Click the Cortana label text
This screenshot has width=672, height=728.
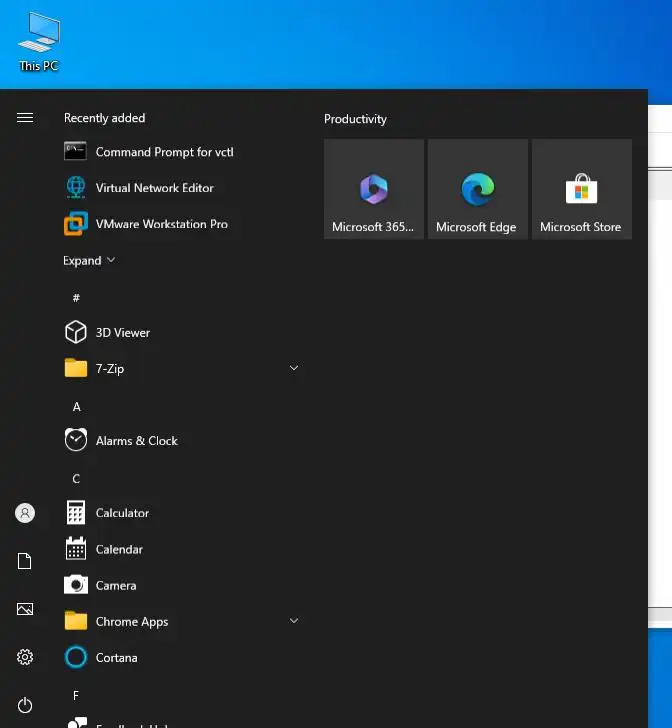[x=117, y=657]
